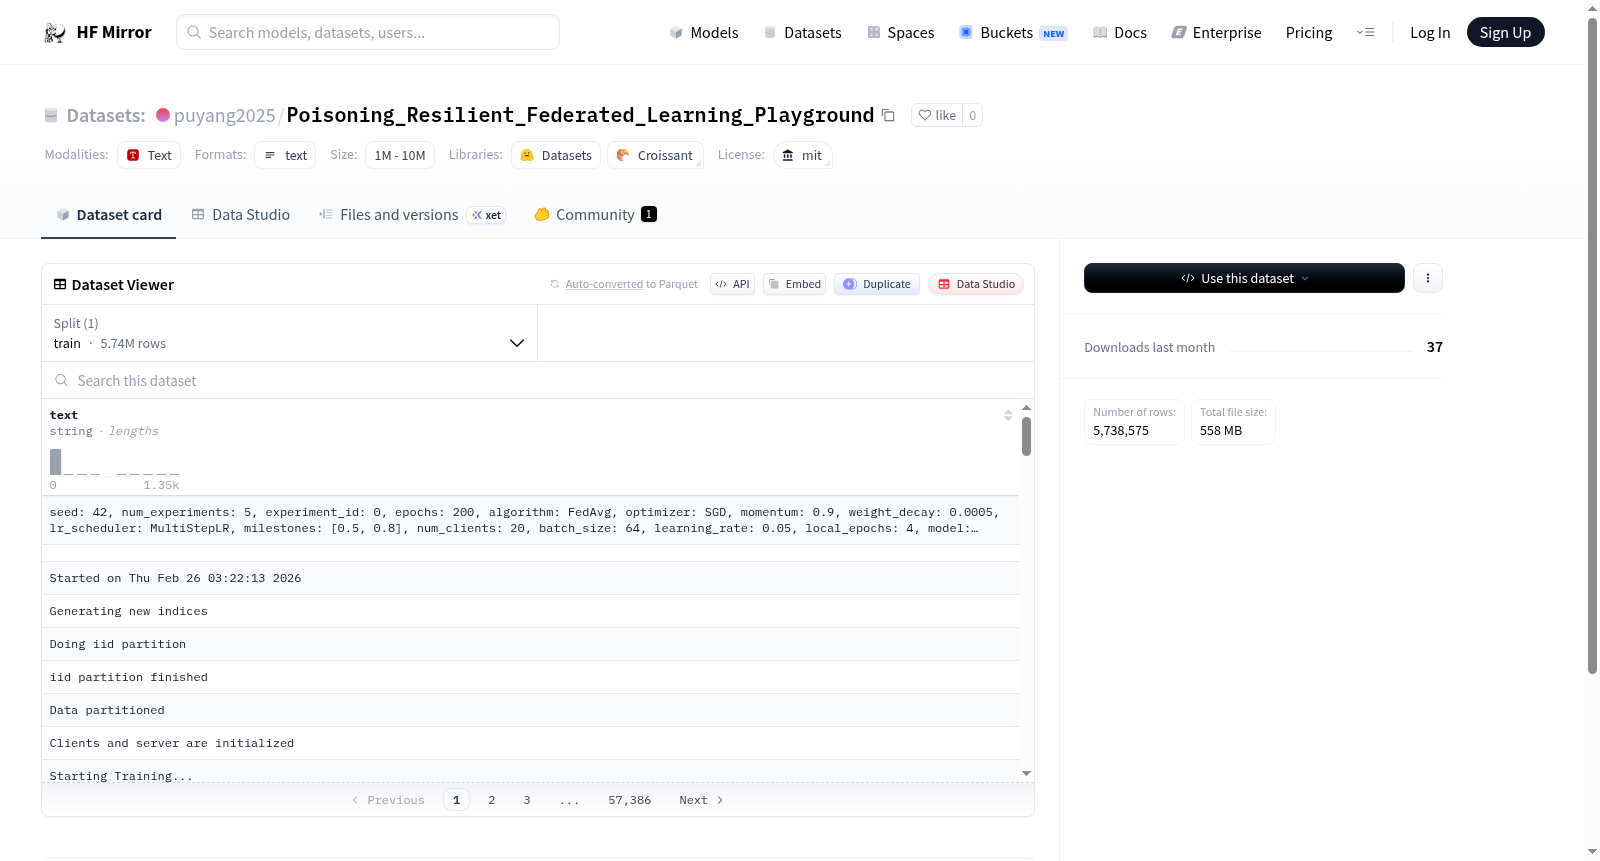Select the 'seed: 42, num_experiments' row
The image size is (1600, 861).
pos(530,520)
